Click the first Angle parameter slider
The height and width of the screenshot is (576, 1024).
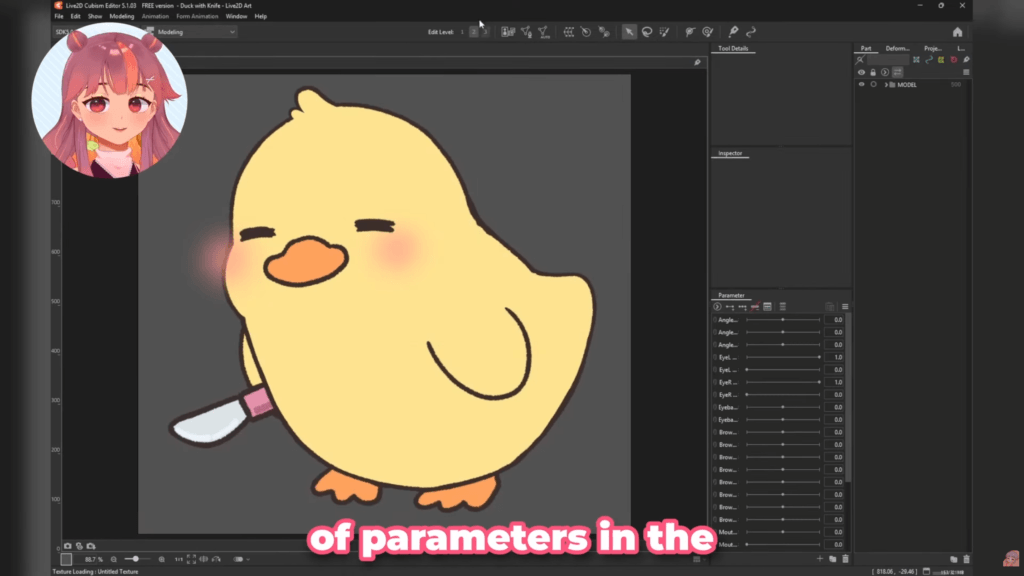coord(783,320)
